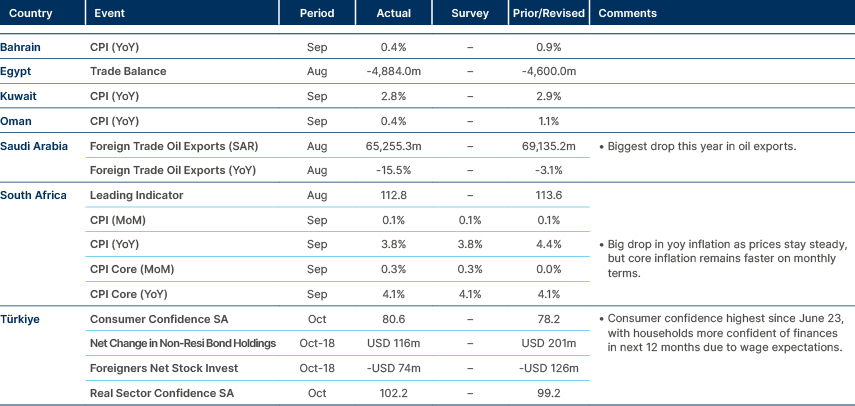Viewport: 855px width, 406px height.
Task: Click the South Africa Leading Indicator event
Action: pos(136,195)
